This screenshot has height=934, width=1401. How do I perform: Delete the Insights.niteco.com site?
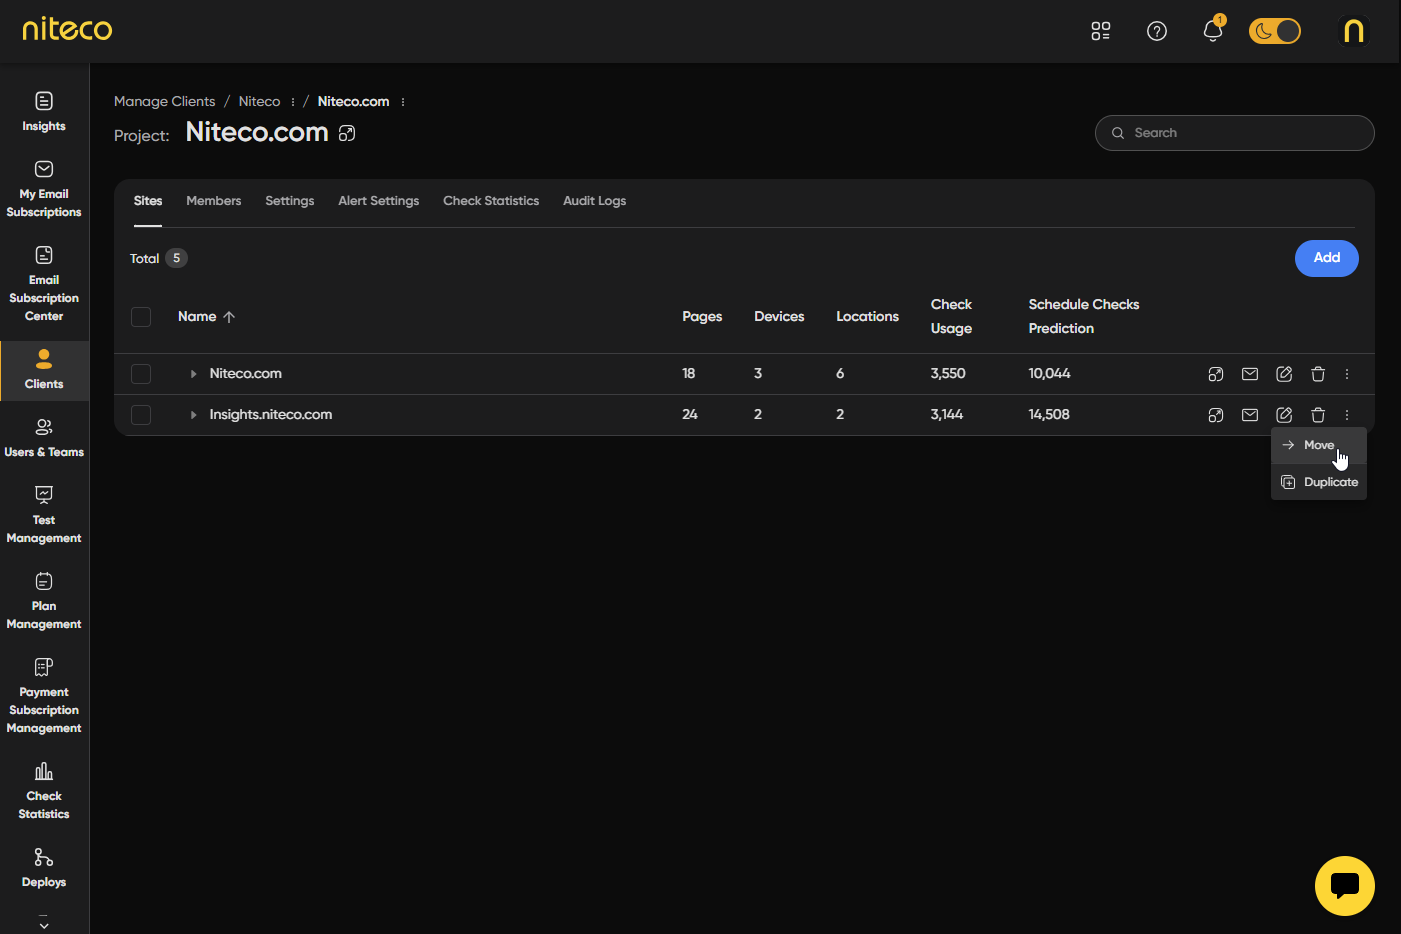(1318, 415)
